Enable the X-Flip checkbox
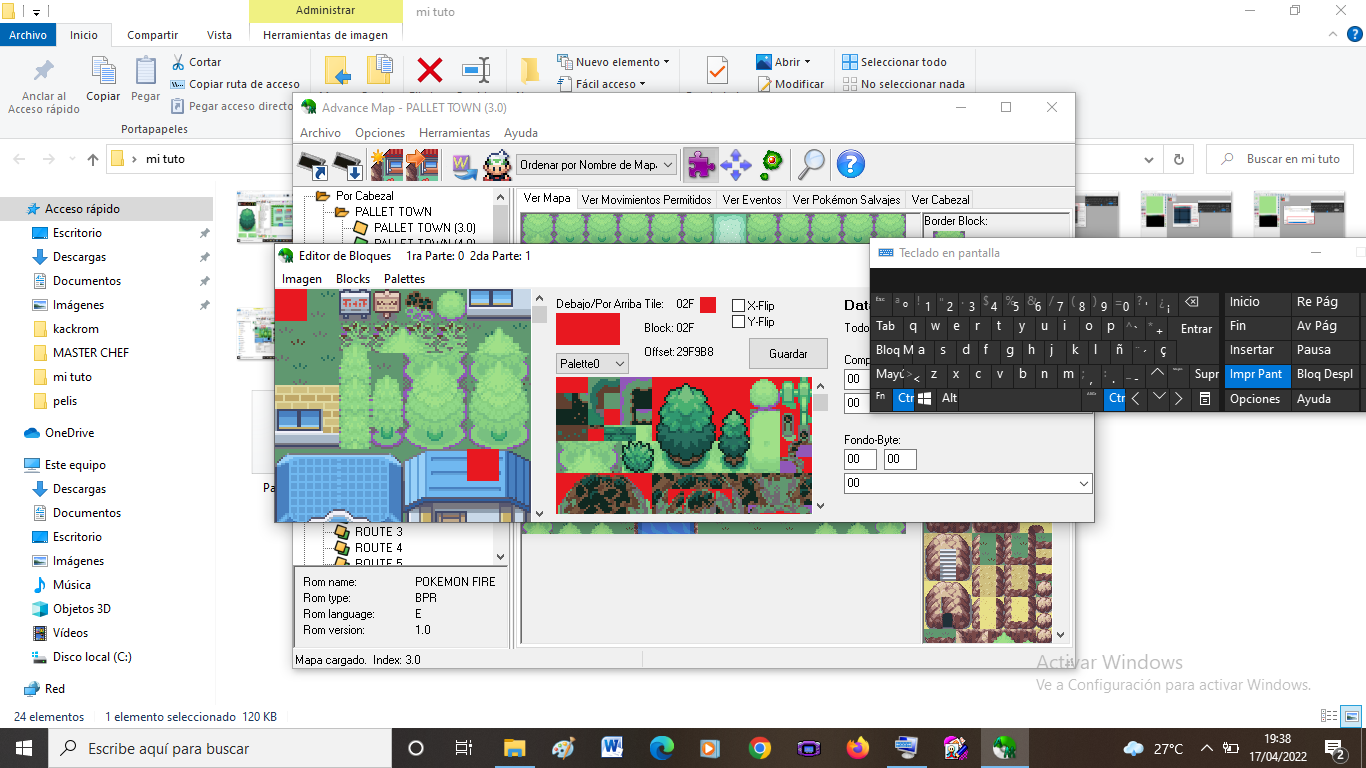 739,306
